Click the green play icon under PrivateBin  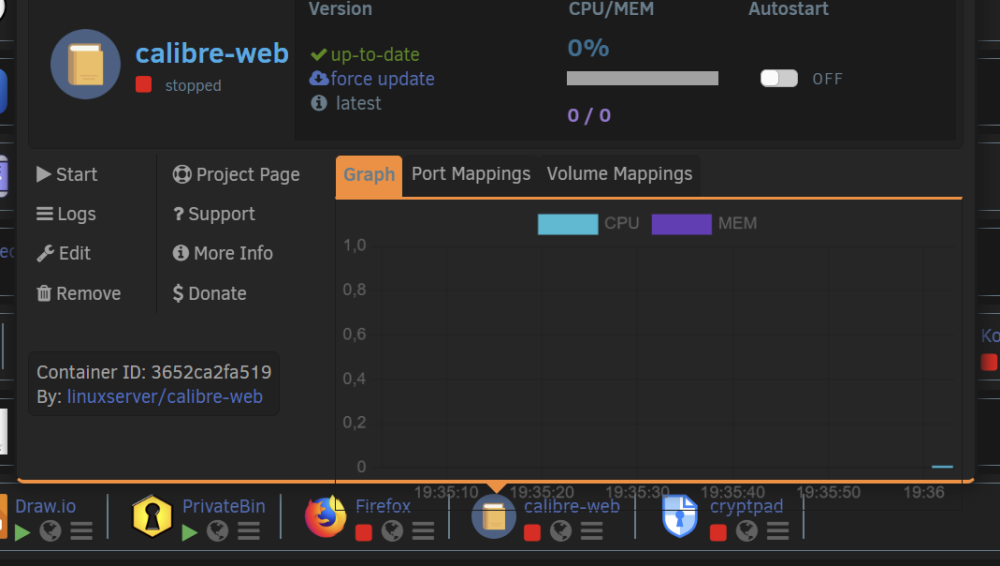pos(189,532)
